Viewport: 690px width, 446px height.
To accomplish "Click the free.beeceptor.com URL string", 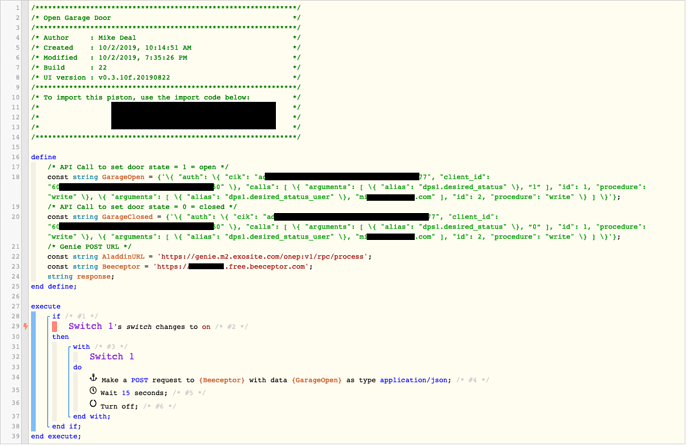I will 233,267.
